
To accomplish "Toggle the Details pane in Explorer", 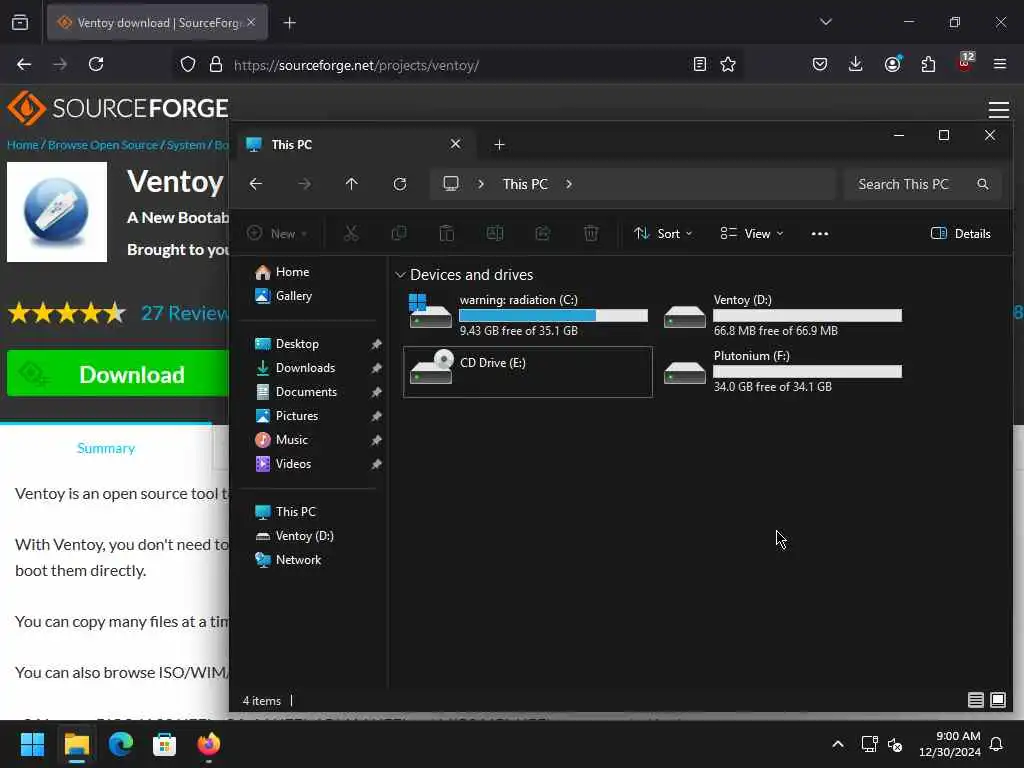I will tap(960, 234).
